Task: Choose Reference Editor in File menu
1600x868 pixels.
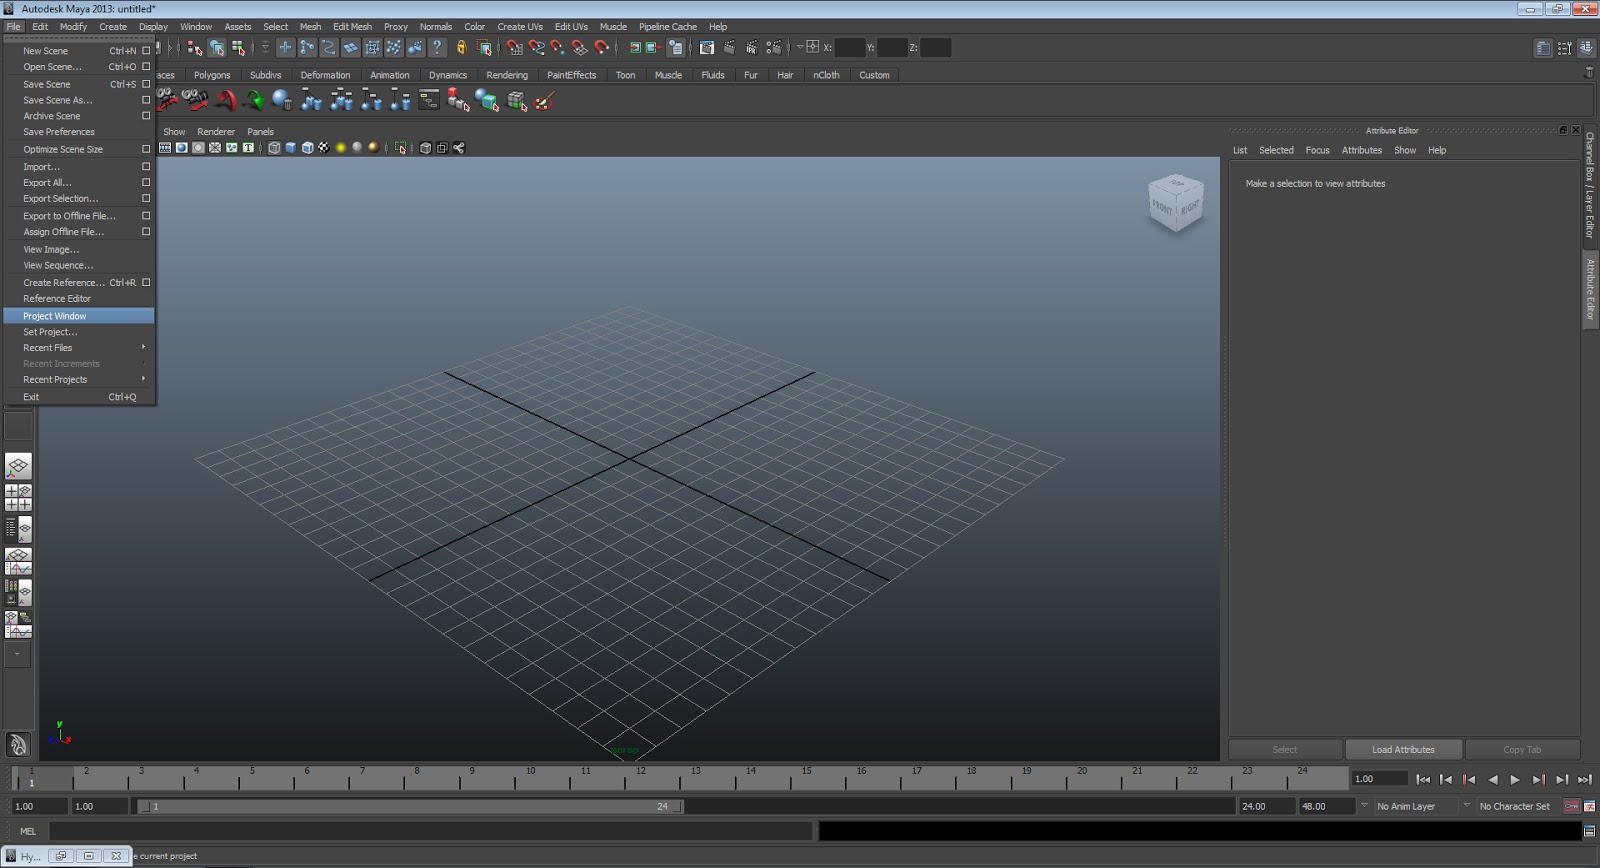Action: [79, 299]
